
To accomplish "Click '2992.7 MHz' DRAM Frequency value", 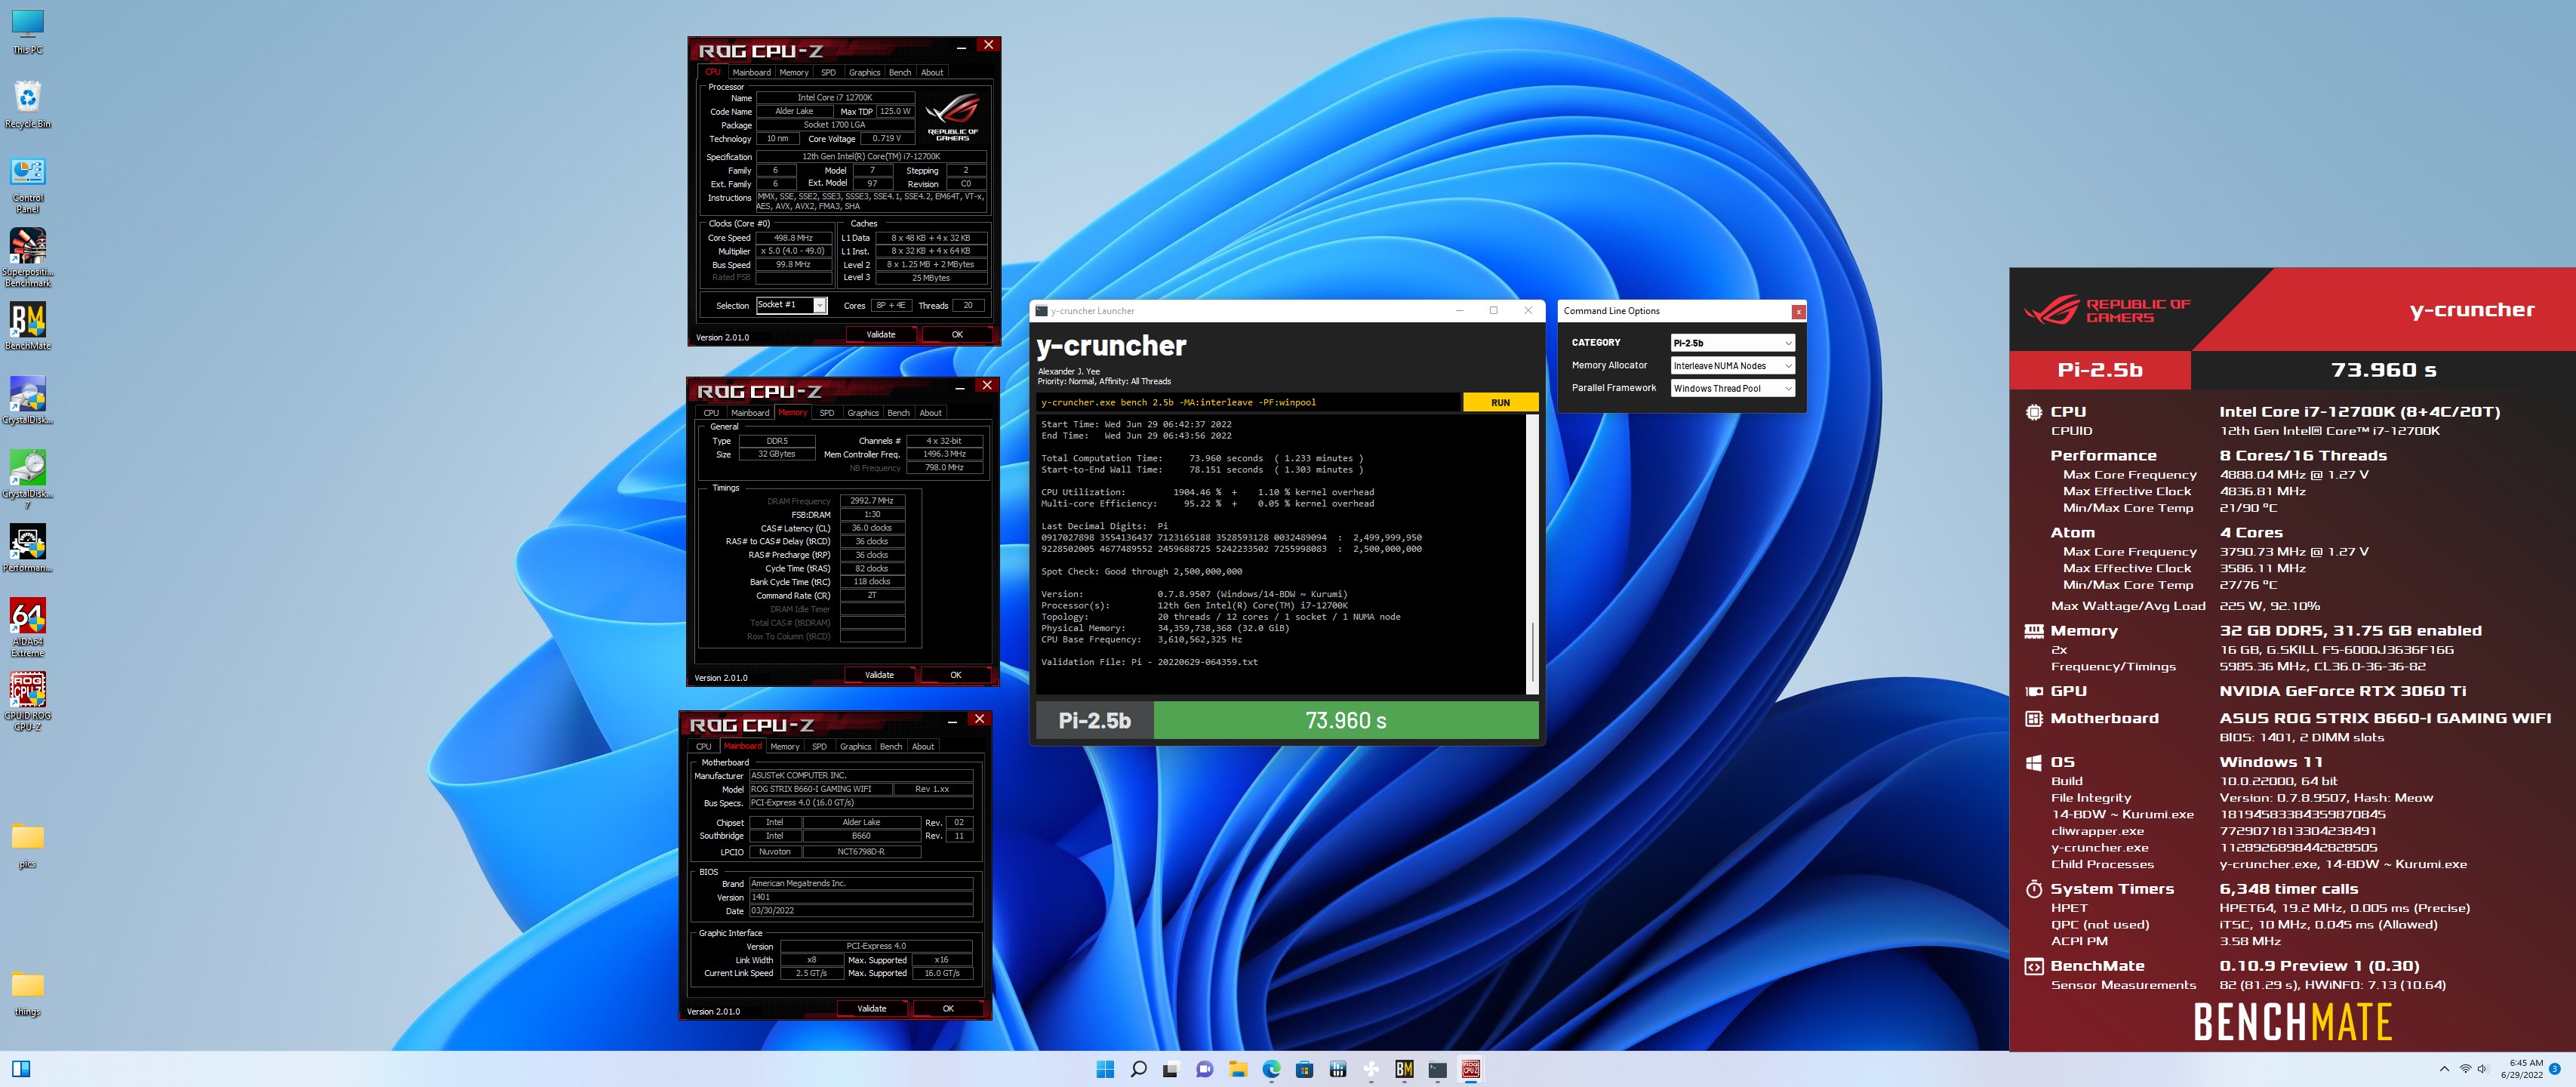I will click(871, 501).
